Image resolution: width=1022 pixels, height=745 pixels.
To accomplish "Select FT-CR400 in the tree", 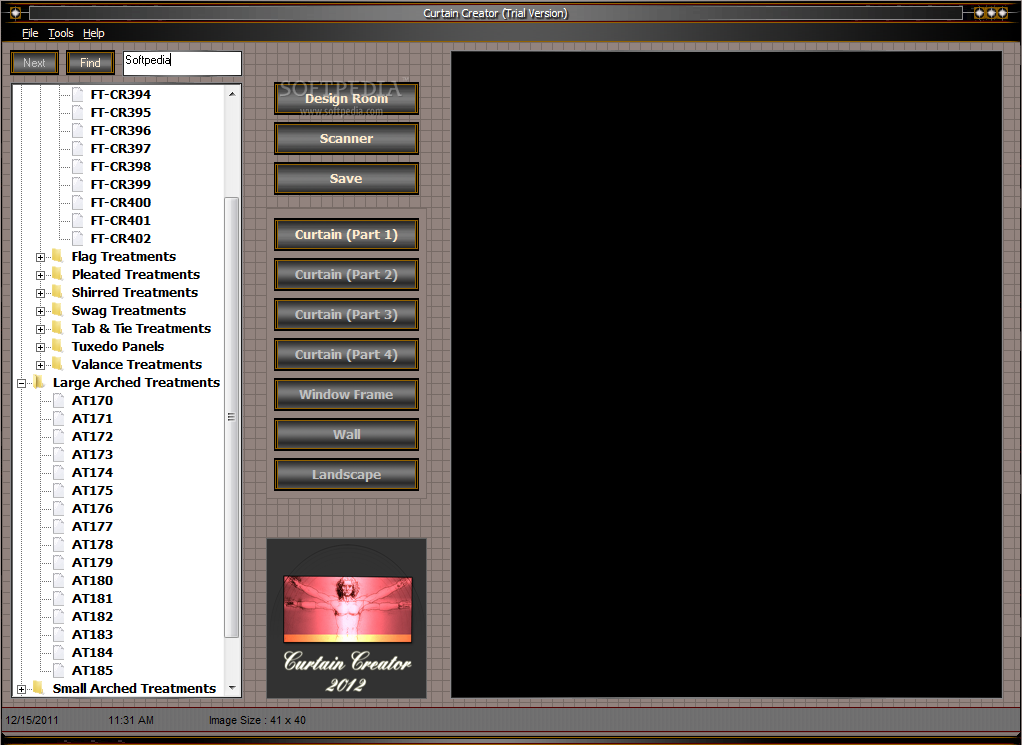I will point(121,203).
